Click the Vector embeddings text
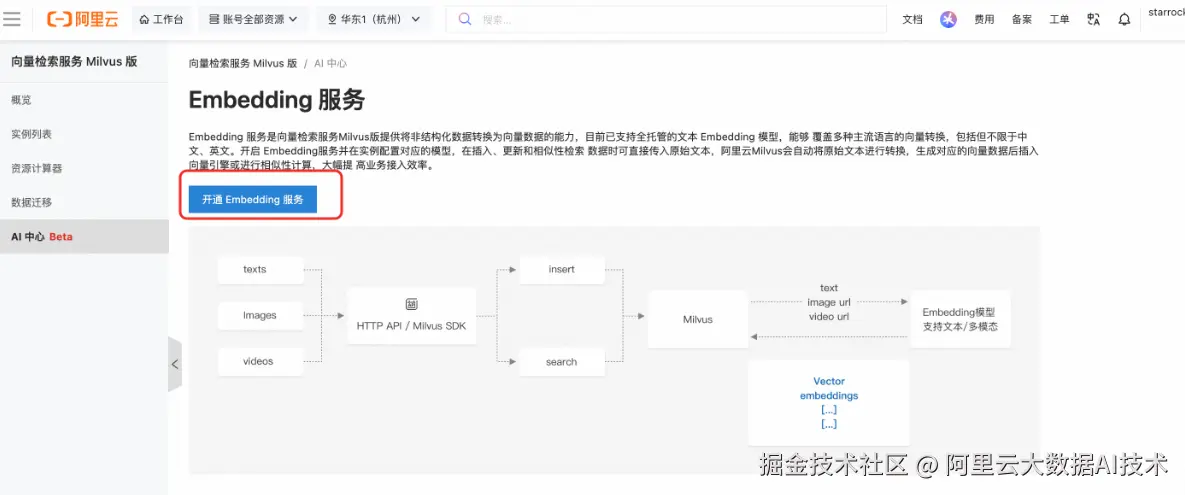Screen dimensions: 1185x495 [829, 388]
